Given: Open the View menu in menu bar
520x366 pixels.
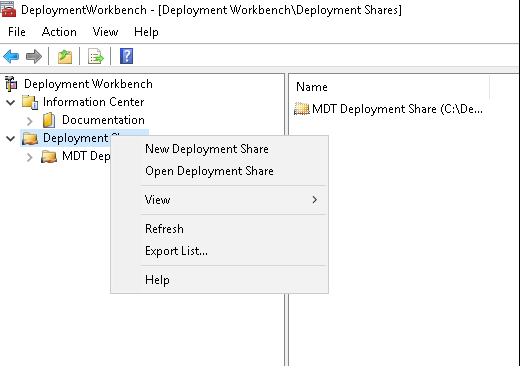Looking at the screenshot, I should [x=105, y=32].
